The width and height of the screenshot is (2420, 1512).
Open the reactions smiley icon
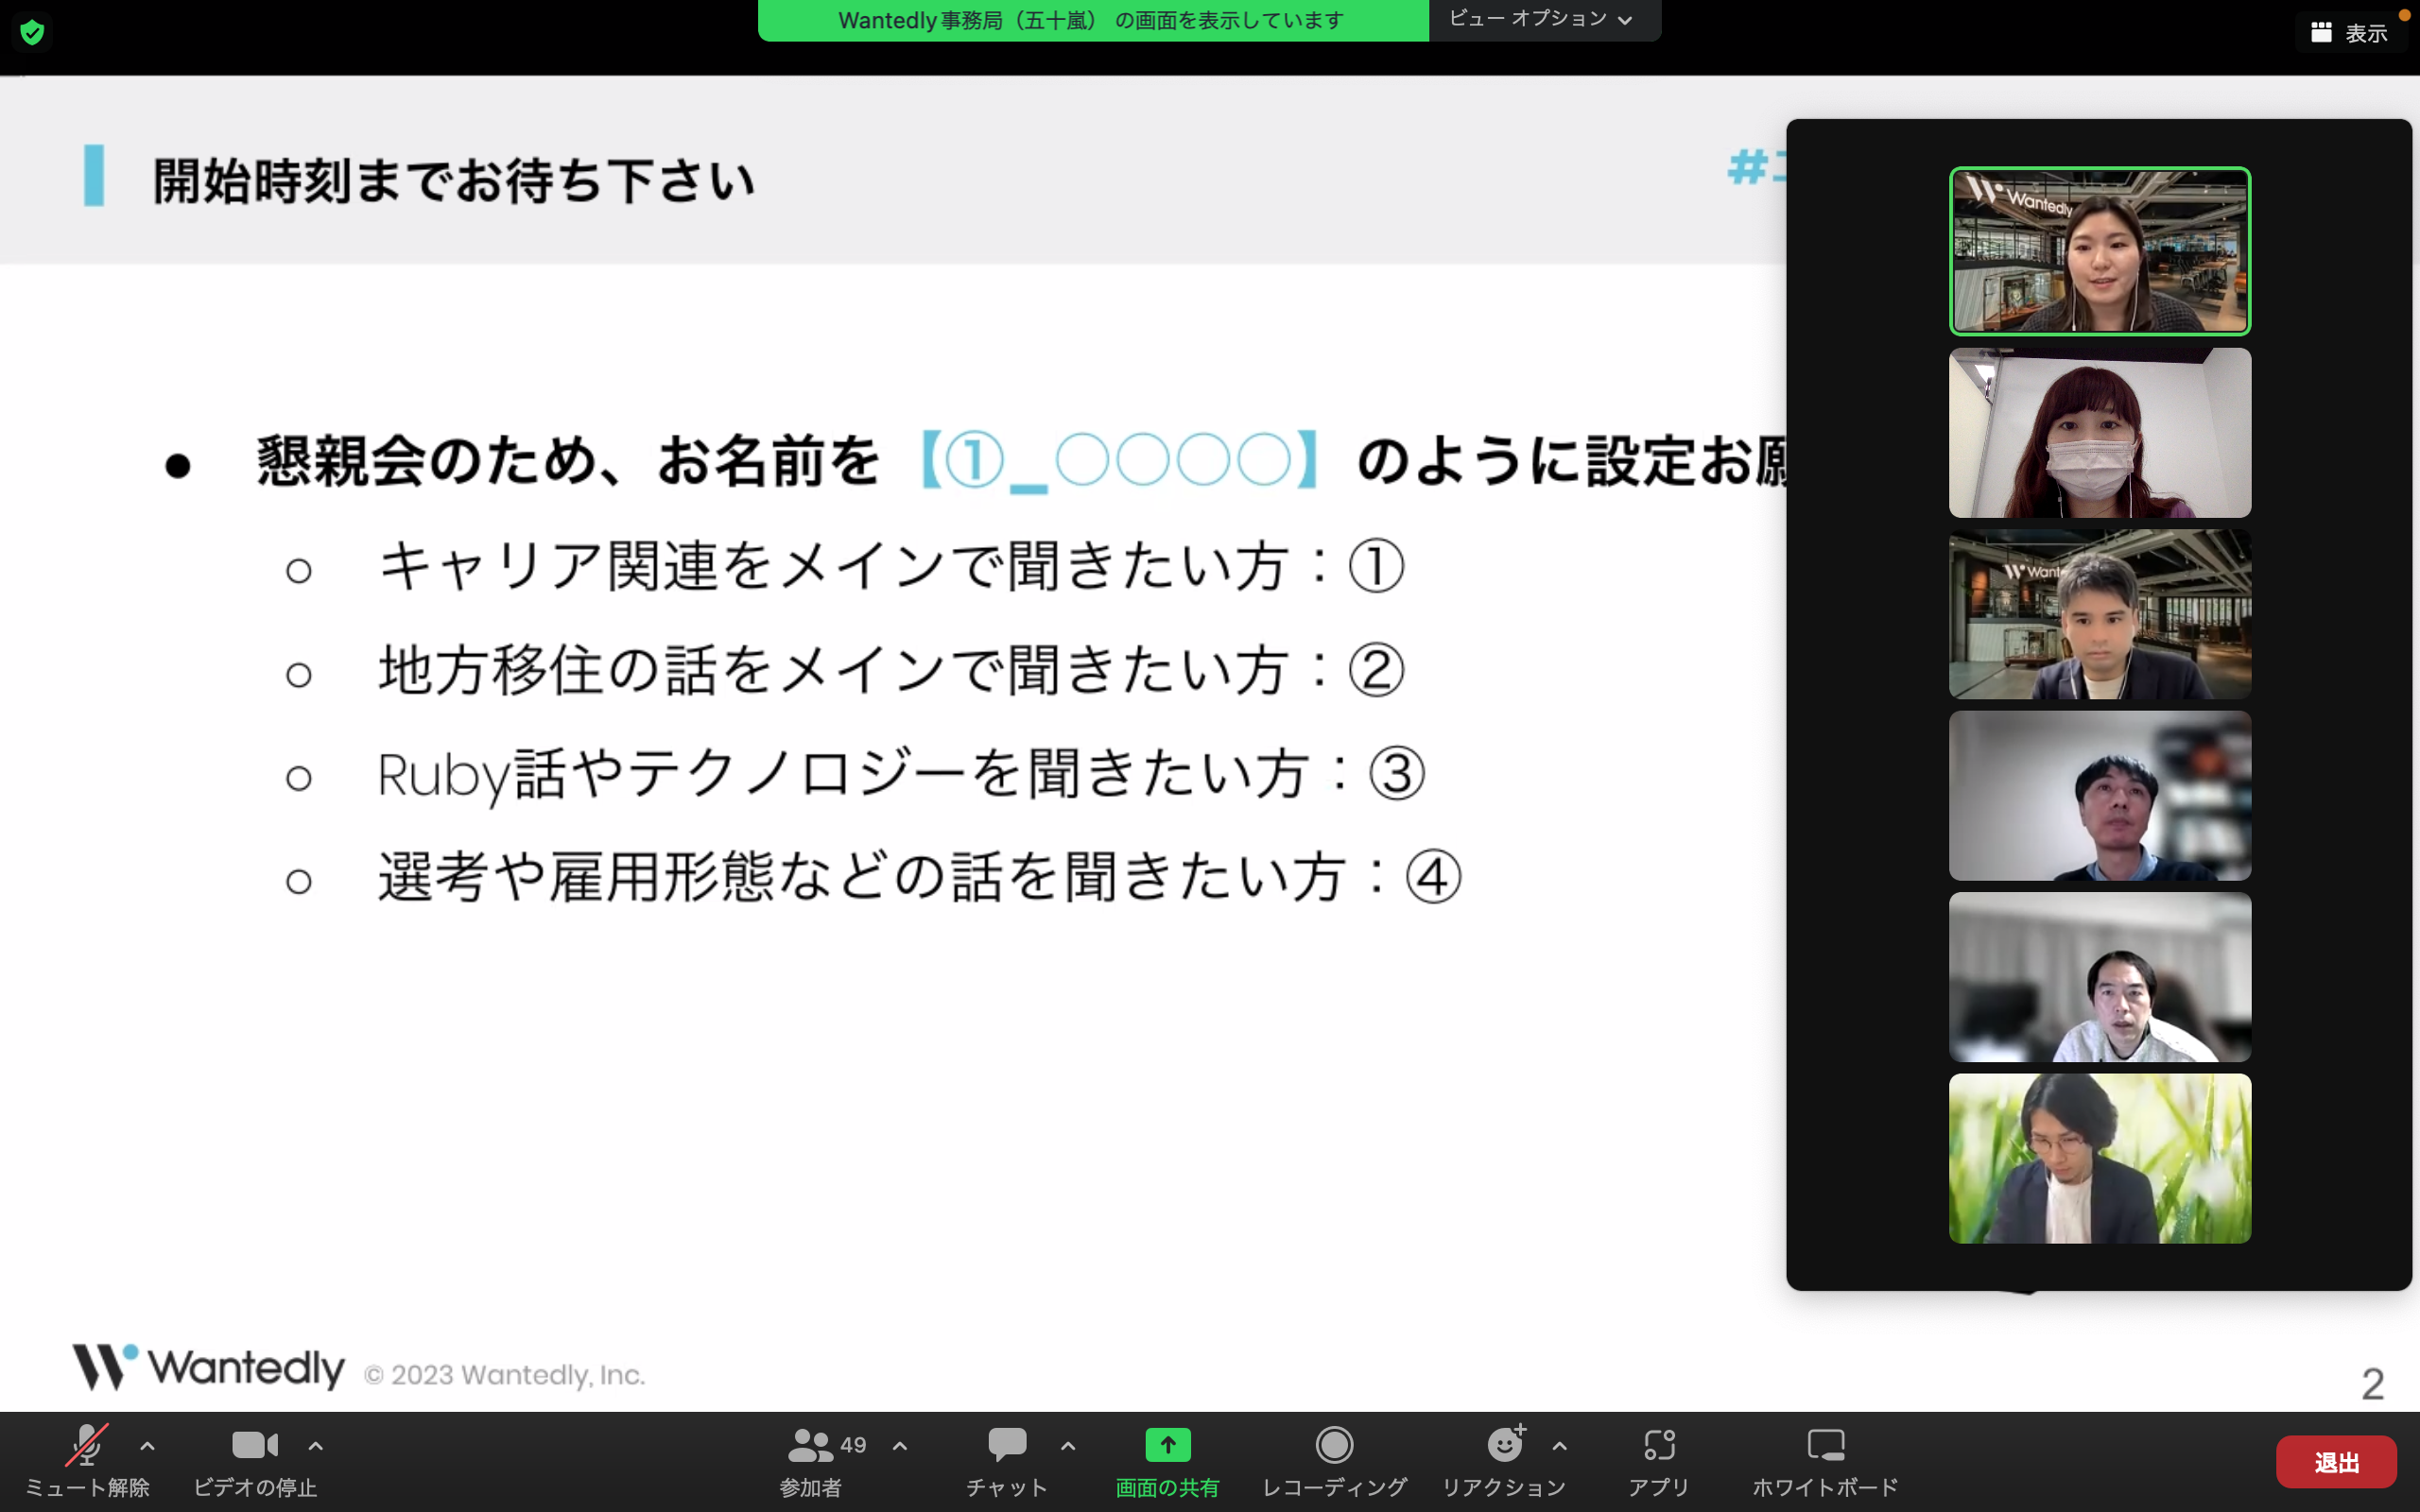[1505, 1444]
